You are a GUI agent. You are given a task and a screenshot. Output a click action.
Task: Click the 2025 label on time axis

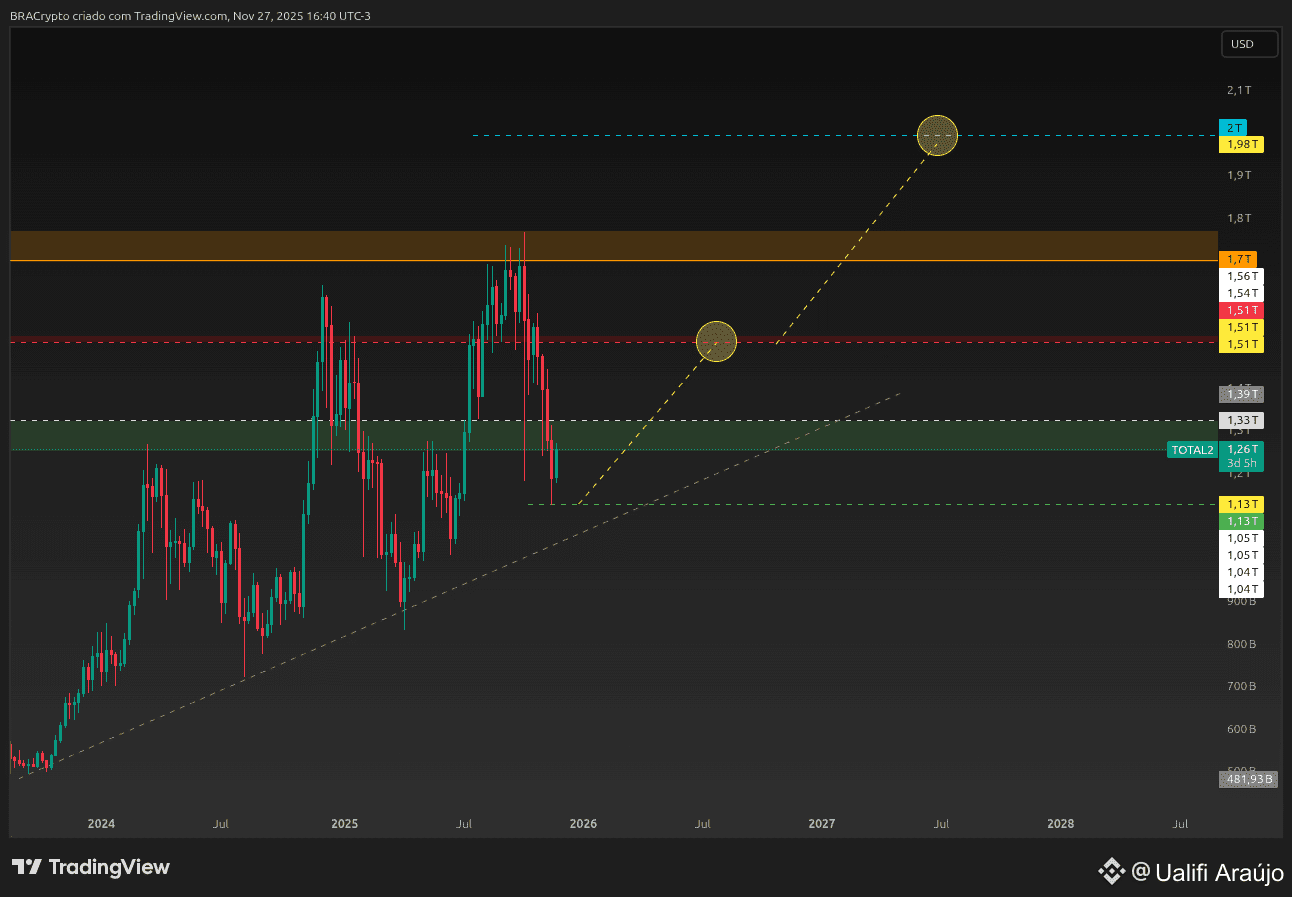344,824
